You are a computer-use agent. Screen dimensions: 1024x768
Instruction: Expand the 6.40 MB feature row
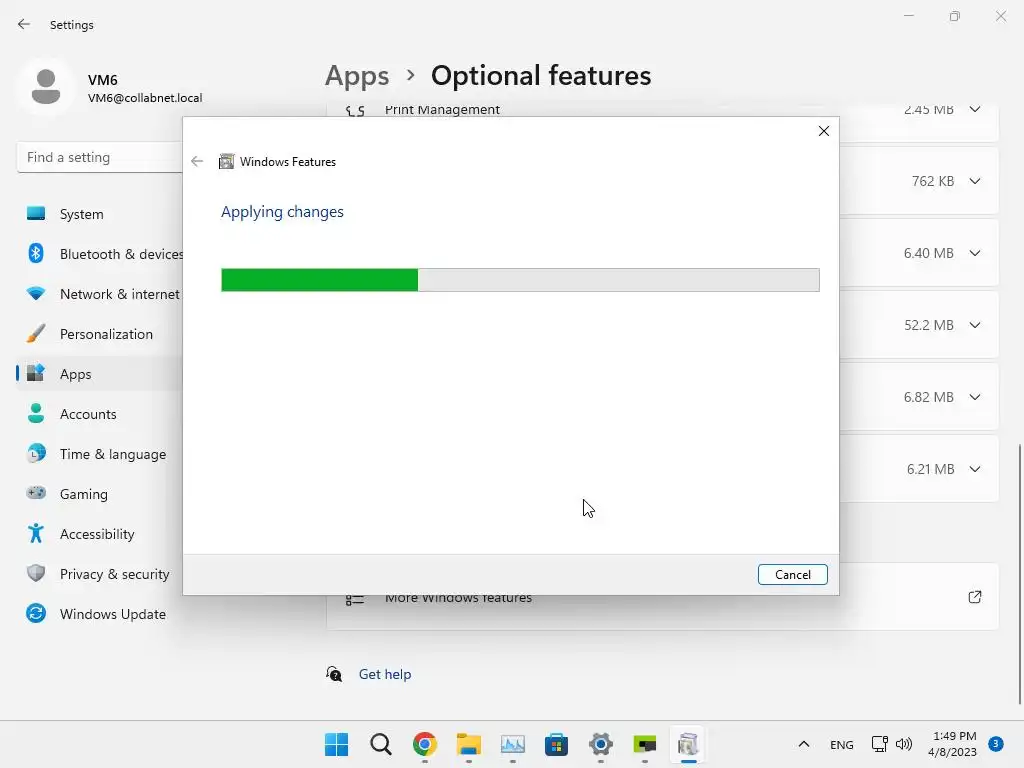coord(974,253)
